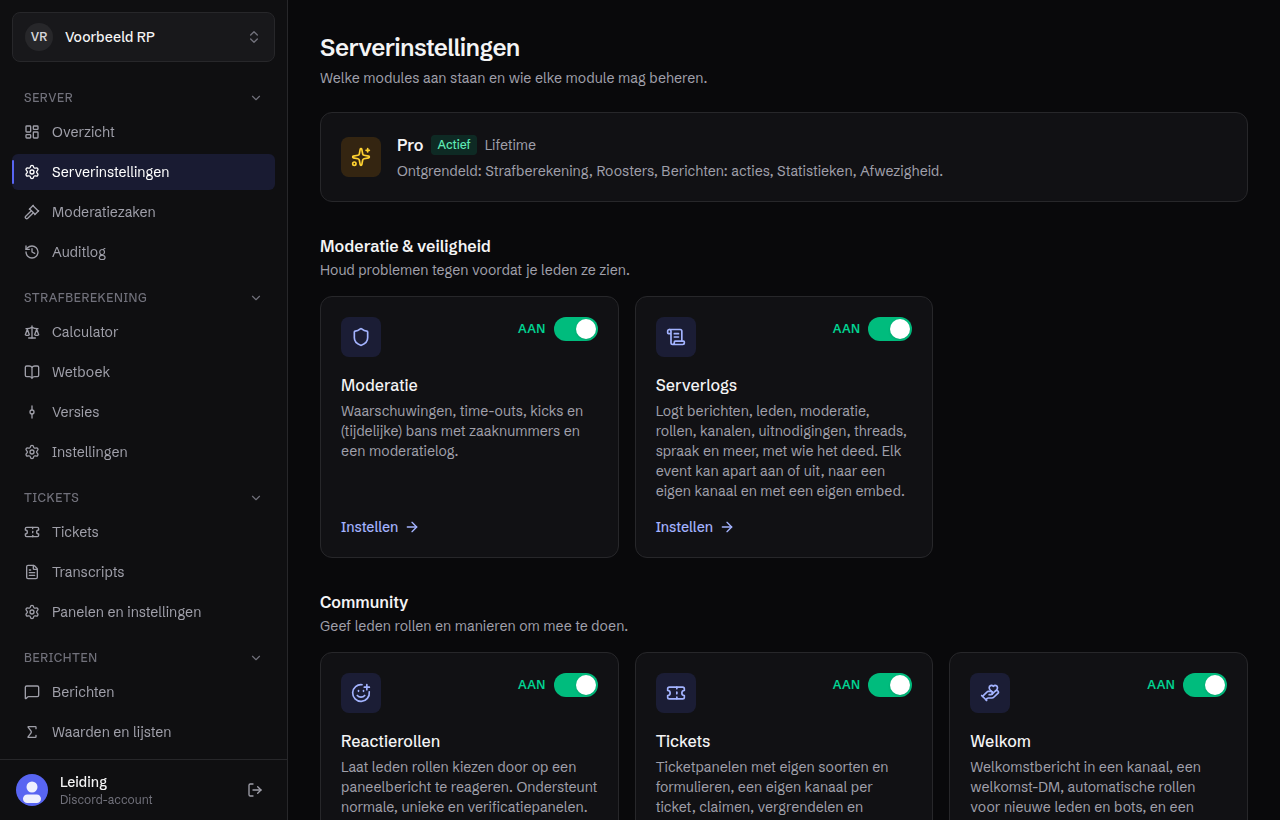
Task: Click the Versies commit icon
Action: tap(32, 412)
